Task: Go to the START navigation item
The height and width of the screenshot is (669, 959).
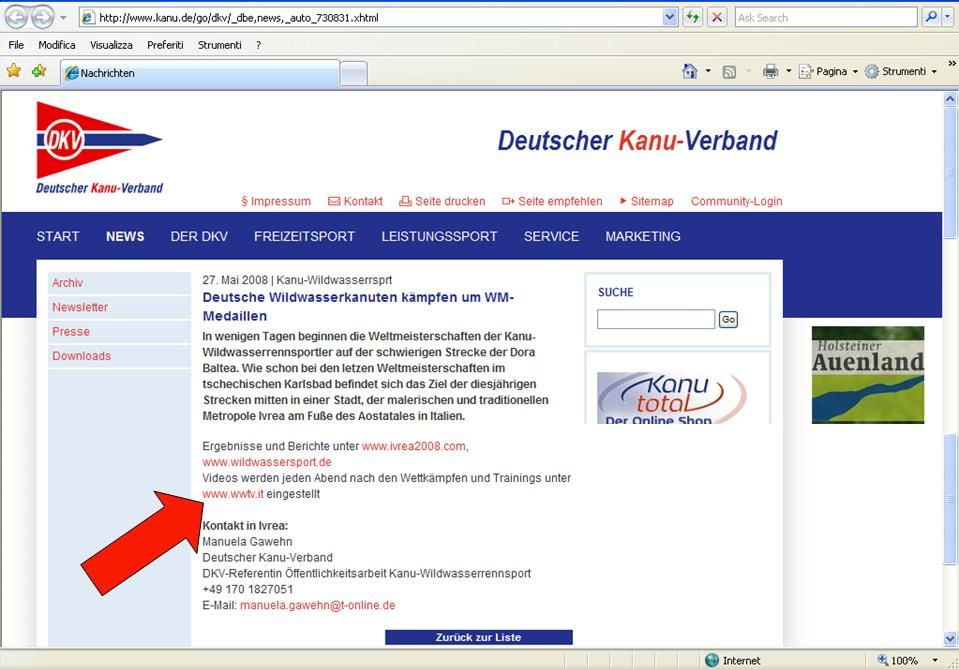Action: [x=57, y=237]
